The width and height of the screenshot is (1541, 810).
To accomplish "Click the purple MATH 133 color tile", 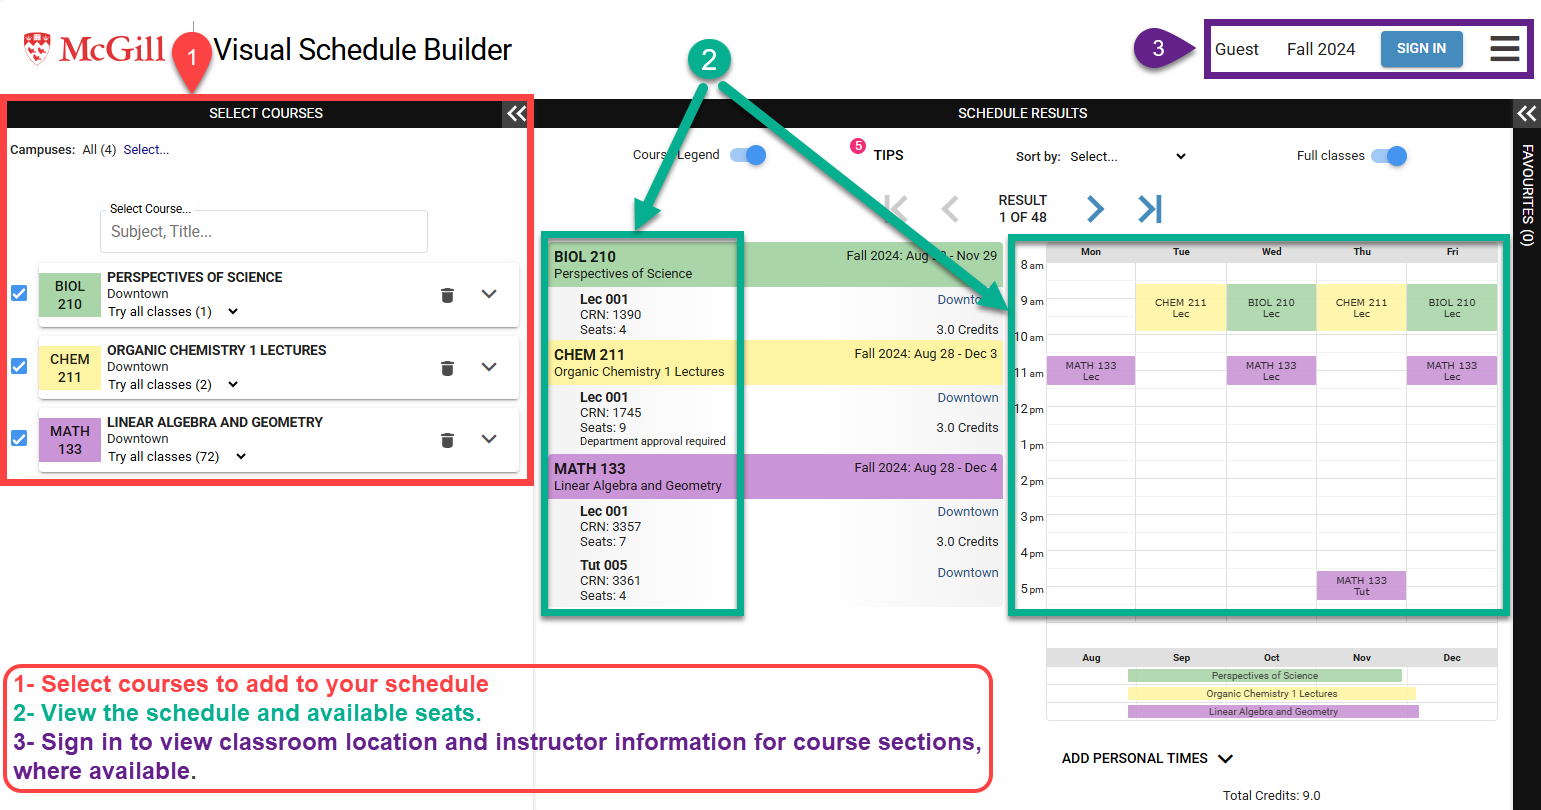I will [x=70, y=440].
